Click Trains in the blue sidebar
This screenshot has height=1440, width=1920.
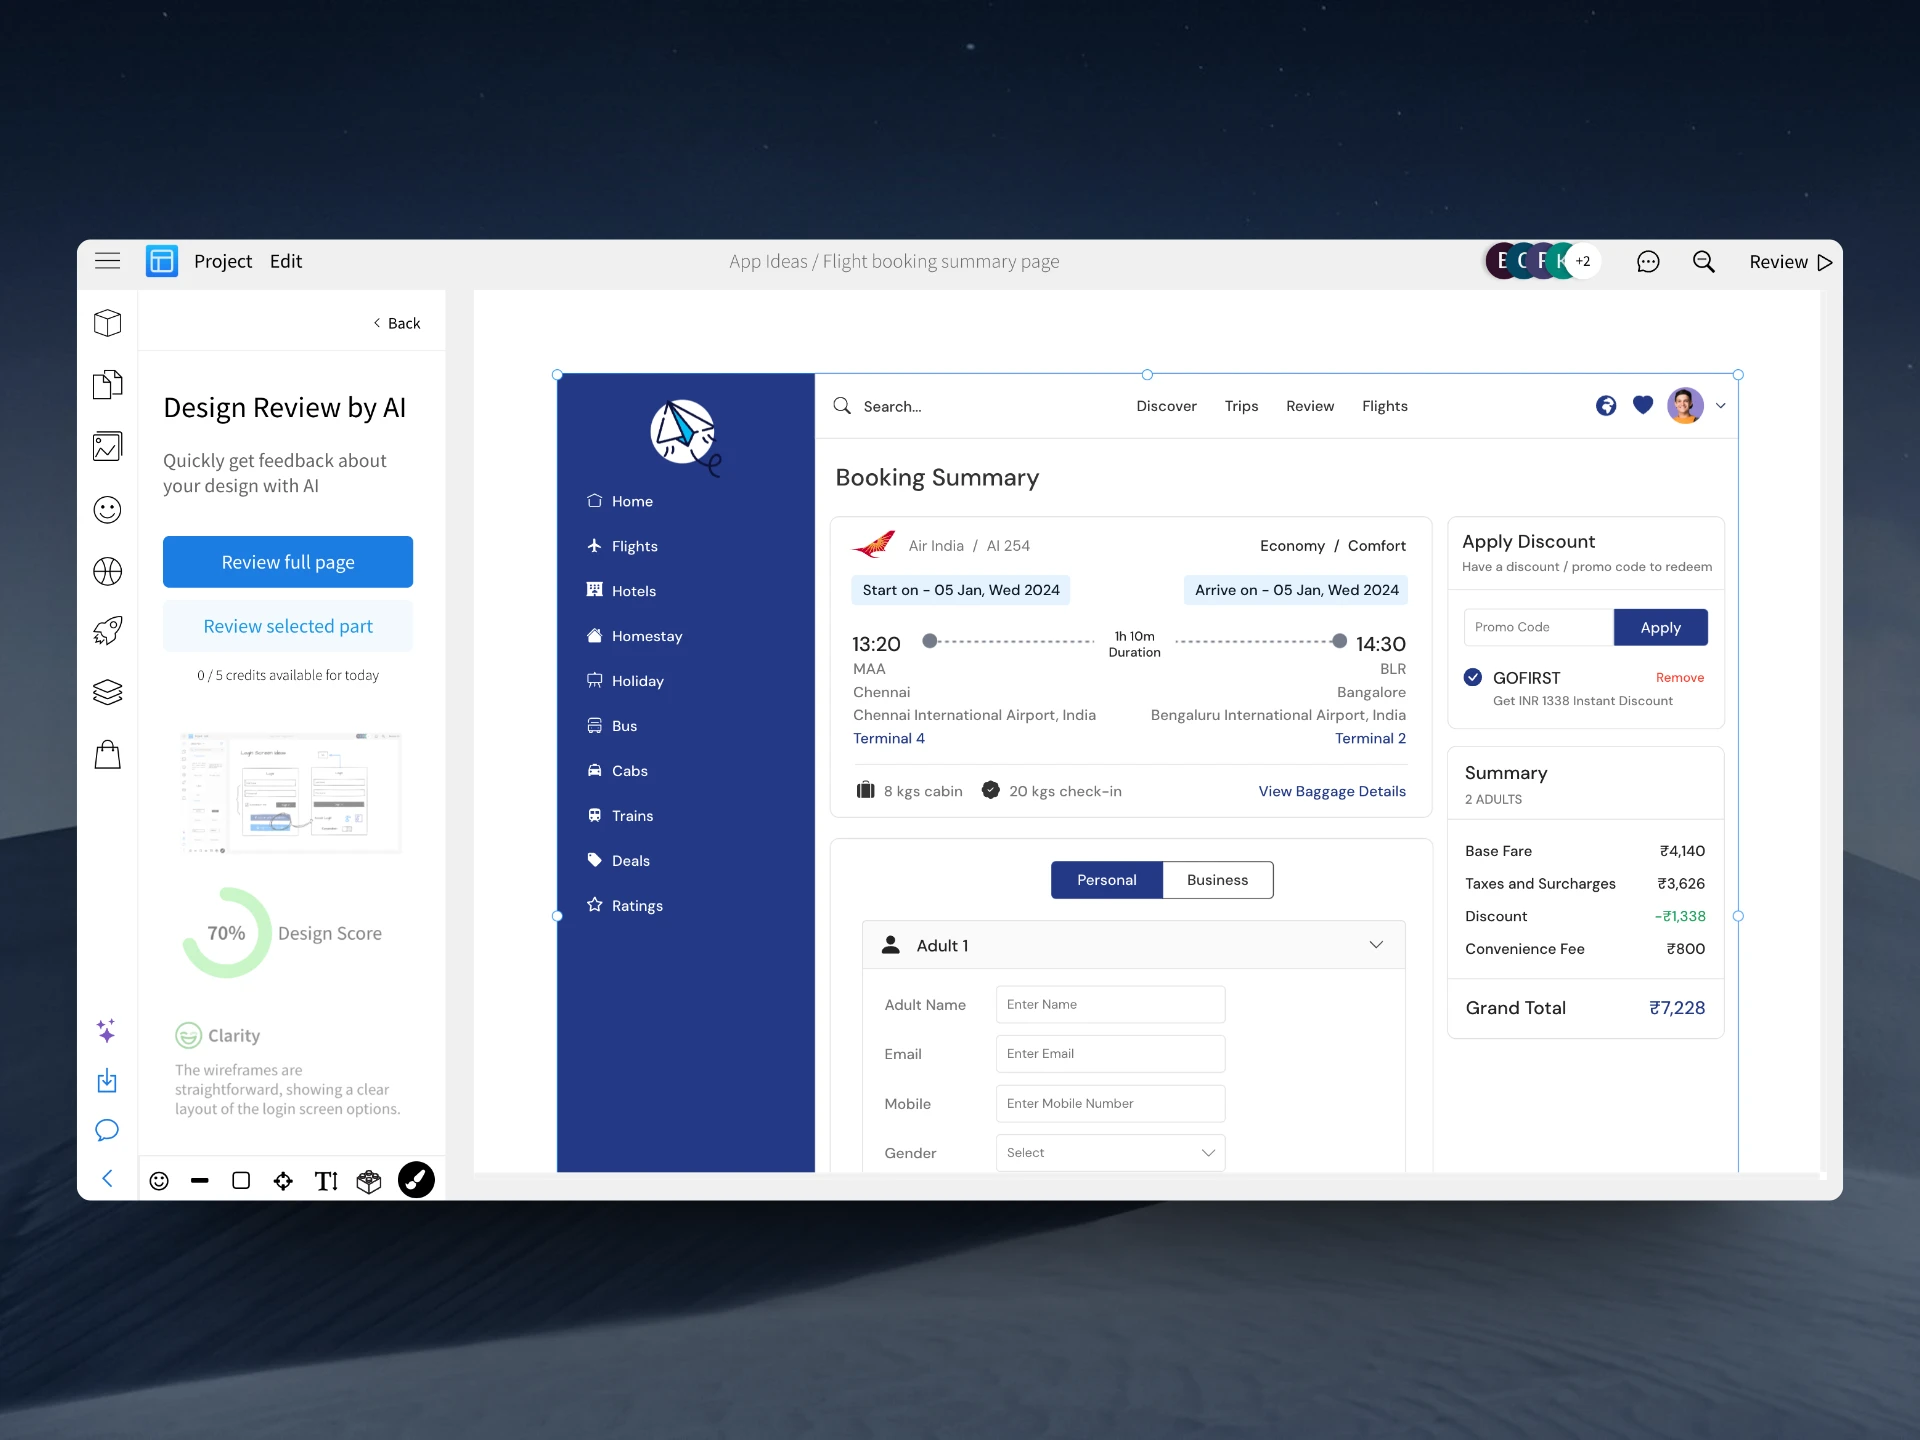pos(620,816)
